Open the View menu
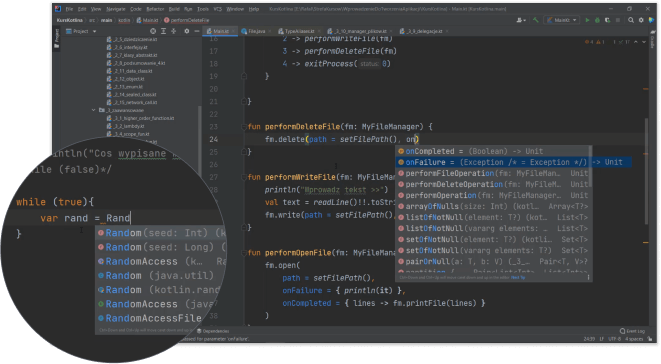Viewport: 661px width, 364px height. [x=96, y=9]
